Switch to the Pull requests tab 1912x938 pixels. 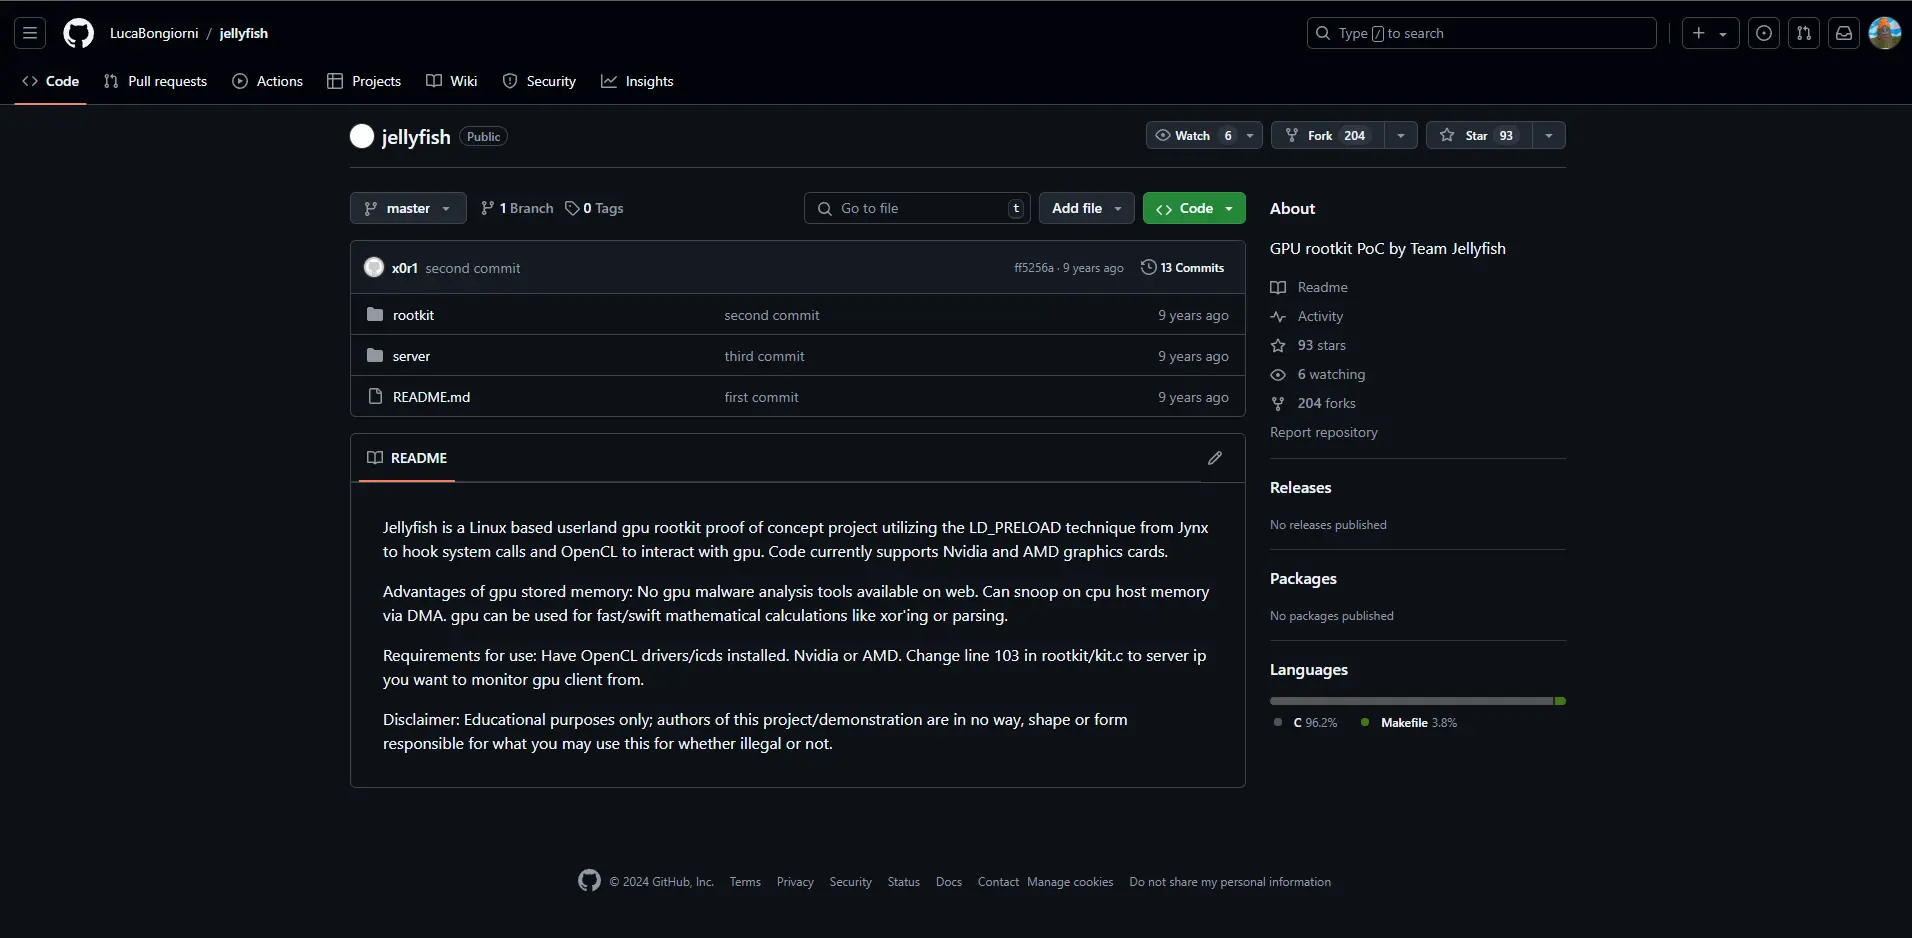(x=155, y=81)
